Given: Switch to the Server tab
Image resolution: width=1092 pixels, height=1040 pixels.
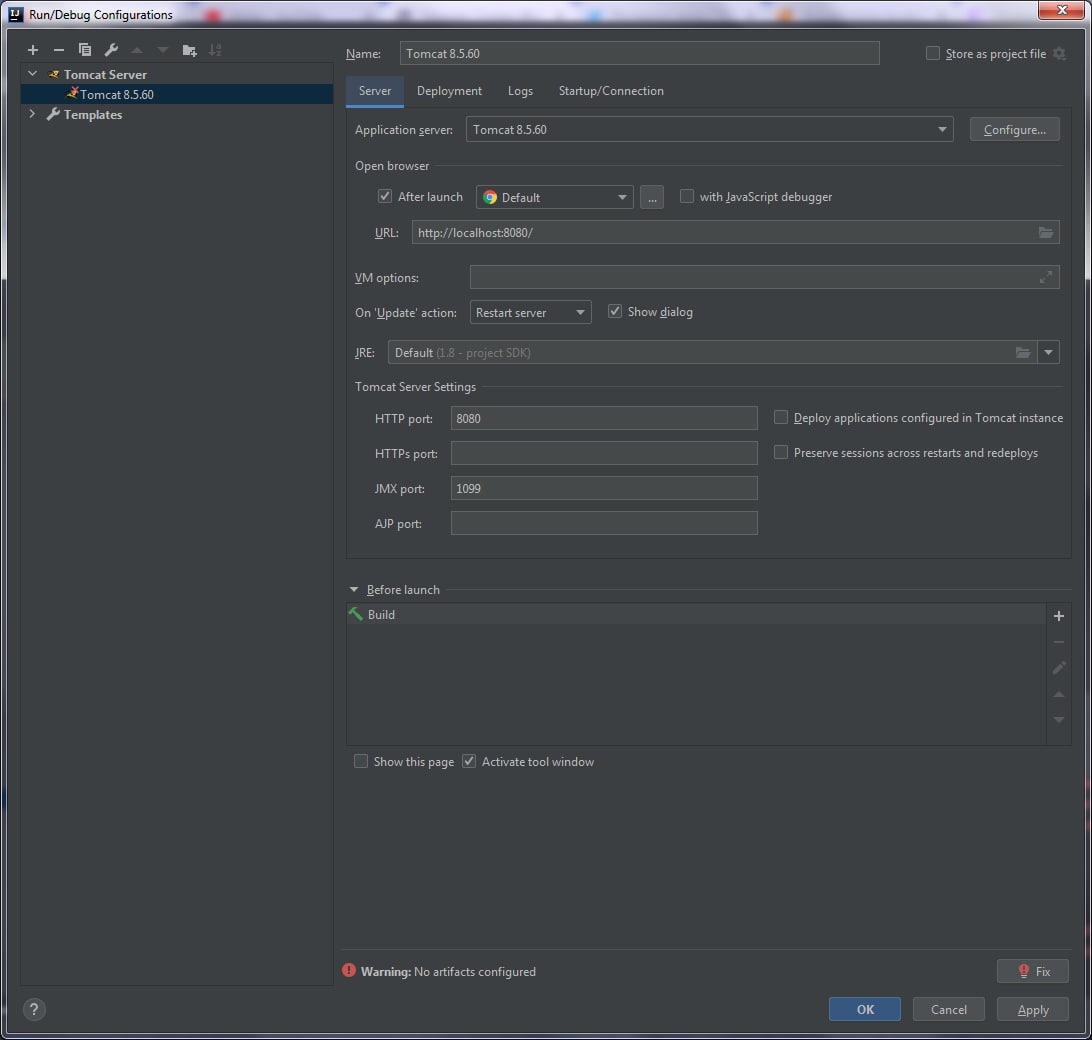Looking at the screenshot, I should click(x=375, y=91).
